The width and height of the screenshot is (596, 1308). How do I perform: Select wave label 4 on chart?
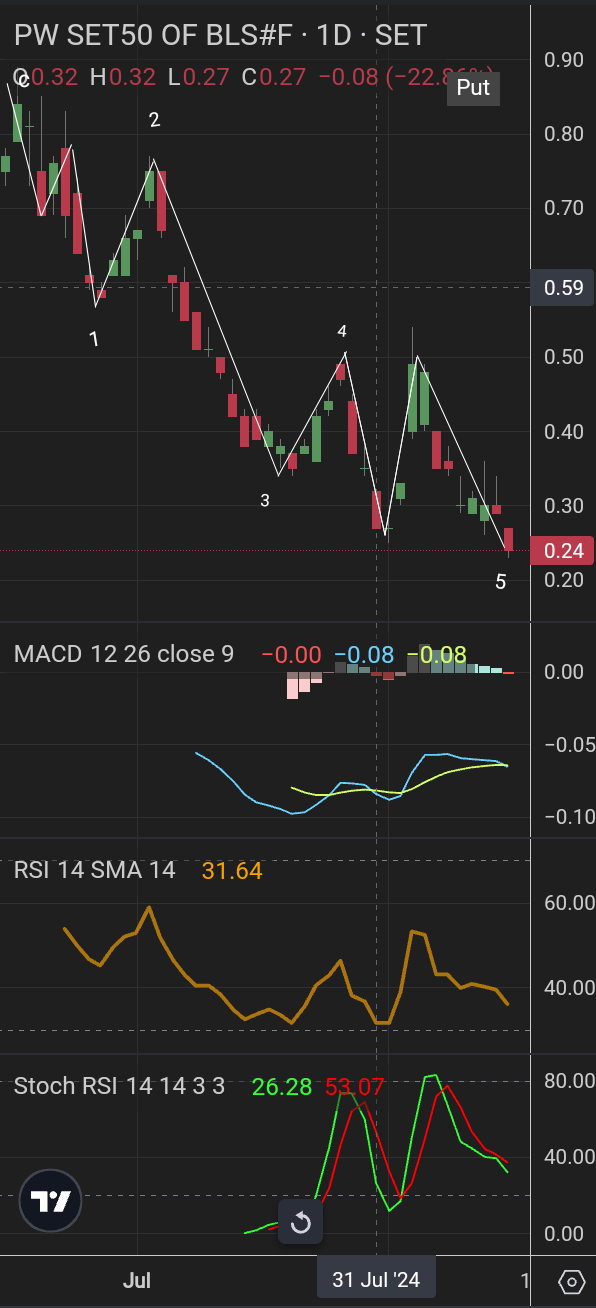point(342,331)
